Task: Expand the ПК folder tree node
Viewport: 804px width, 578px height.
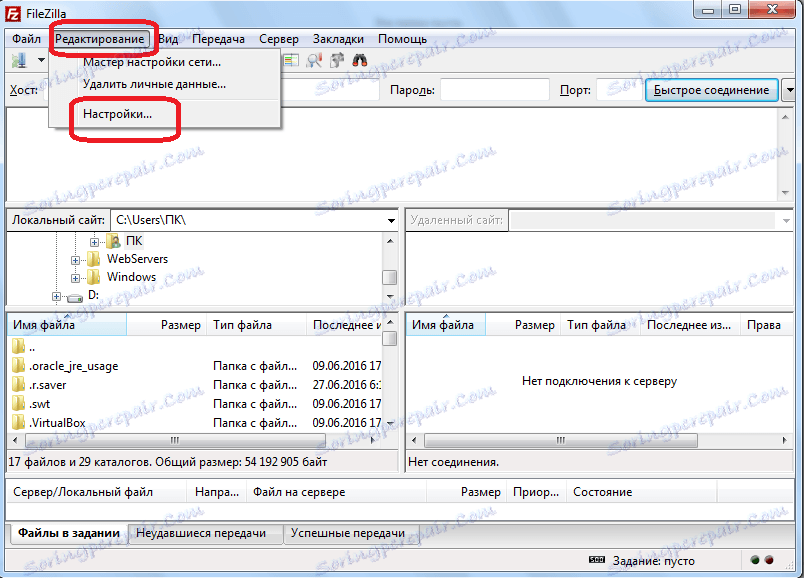Action: coord(94,242)
